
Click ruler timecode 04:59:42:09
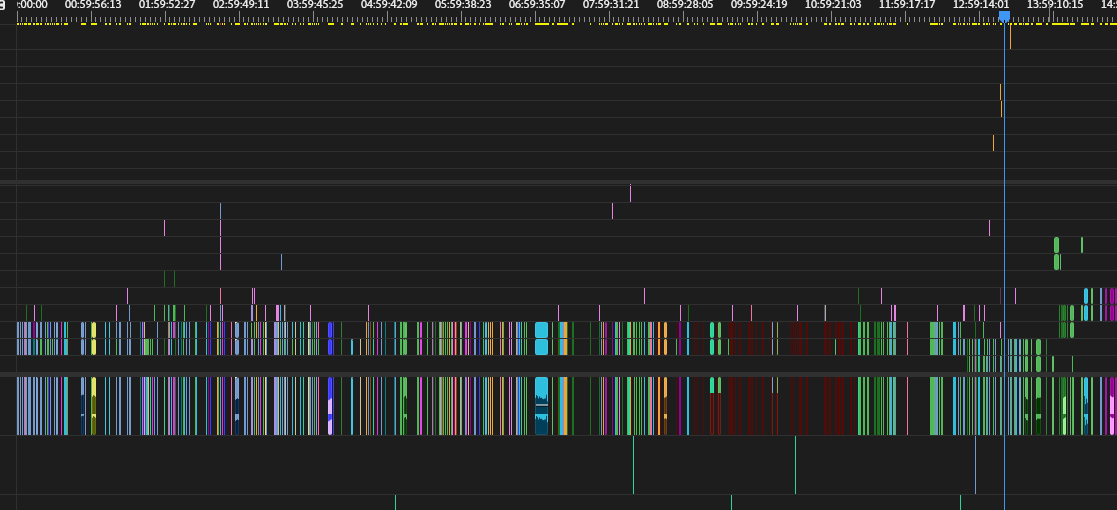(x=389, y=5)
